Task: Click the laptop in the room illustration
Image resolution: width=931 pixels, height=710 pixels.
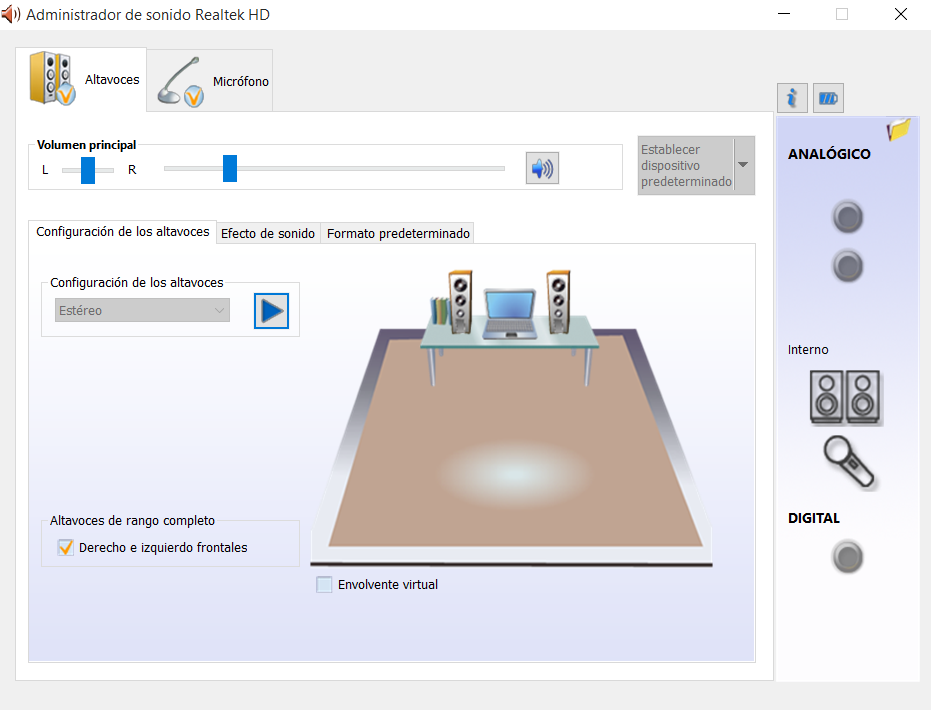Action: pyautogui.click(x=509, y=313)
